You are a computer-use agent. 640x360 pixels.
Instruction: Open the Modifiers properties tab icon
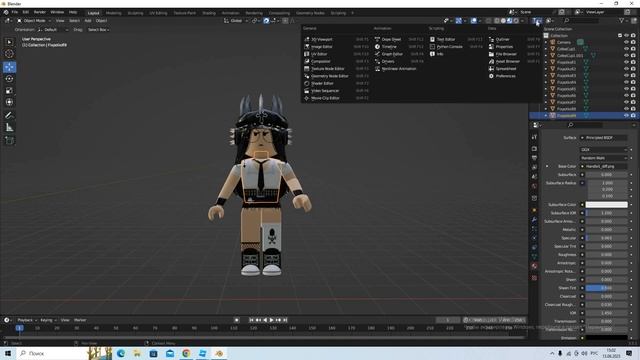pos(534,220)
